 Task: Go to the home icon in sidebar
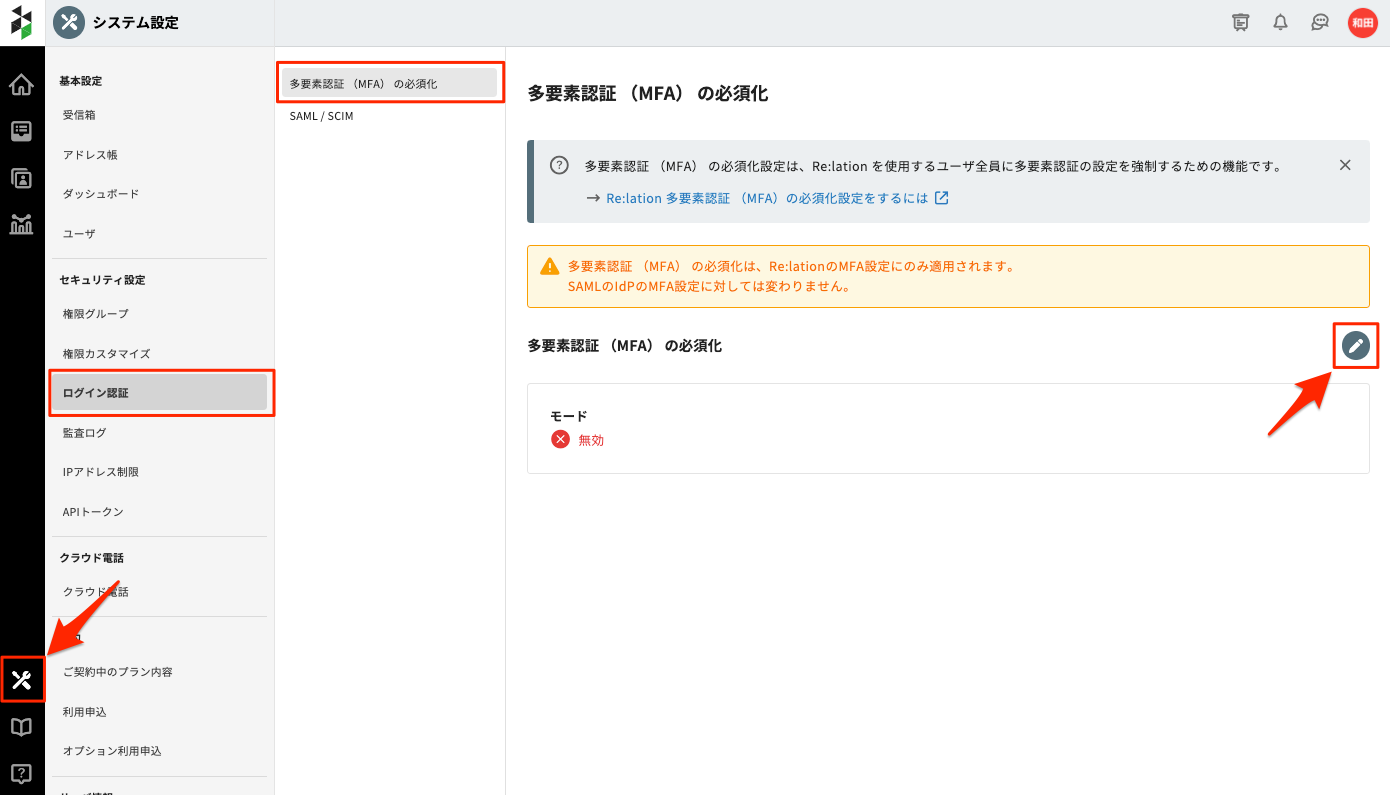pos(21,85)
